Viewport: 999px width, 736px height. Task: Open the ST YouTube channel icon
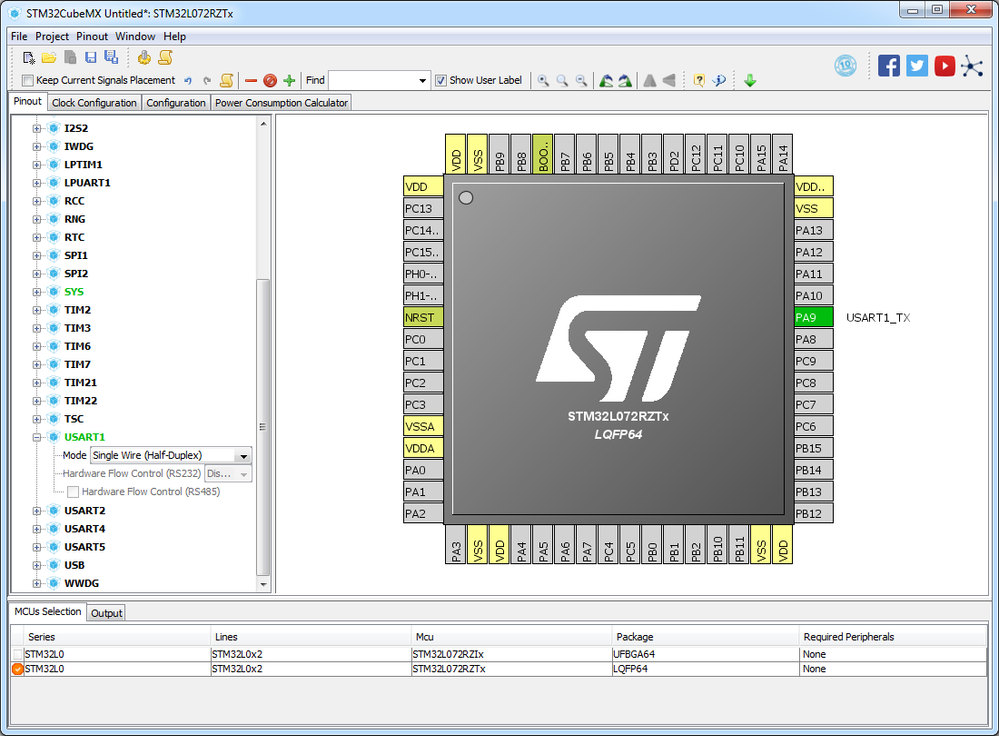[x=945, y=66]
